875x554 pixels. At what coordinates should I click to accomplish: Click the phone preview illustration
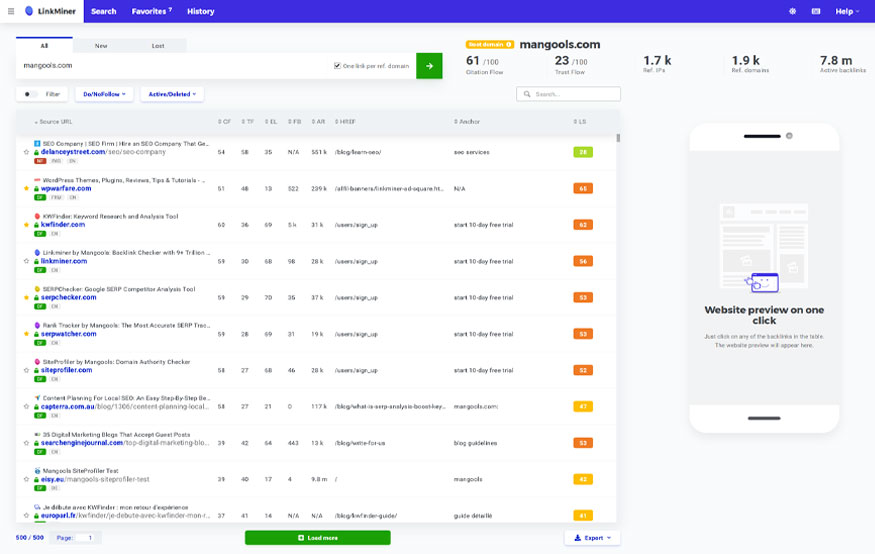[764, 248]
